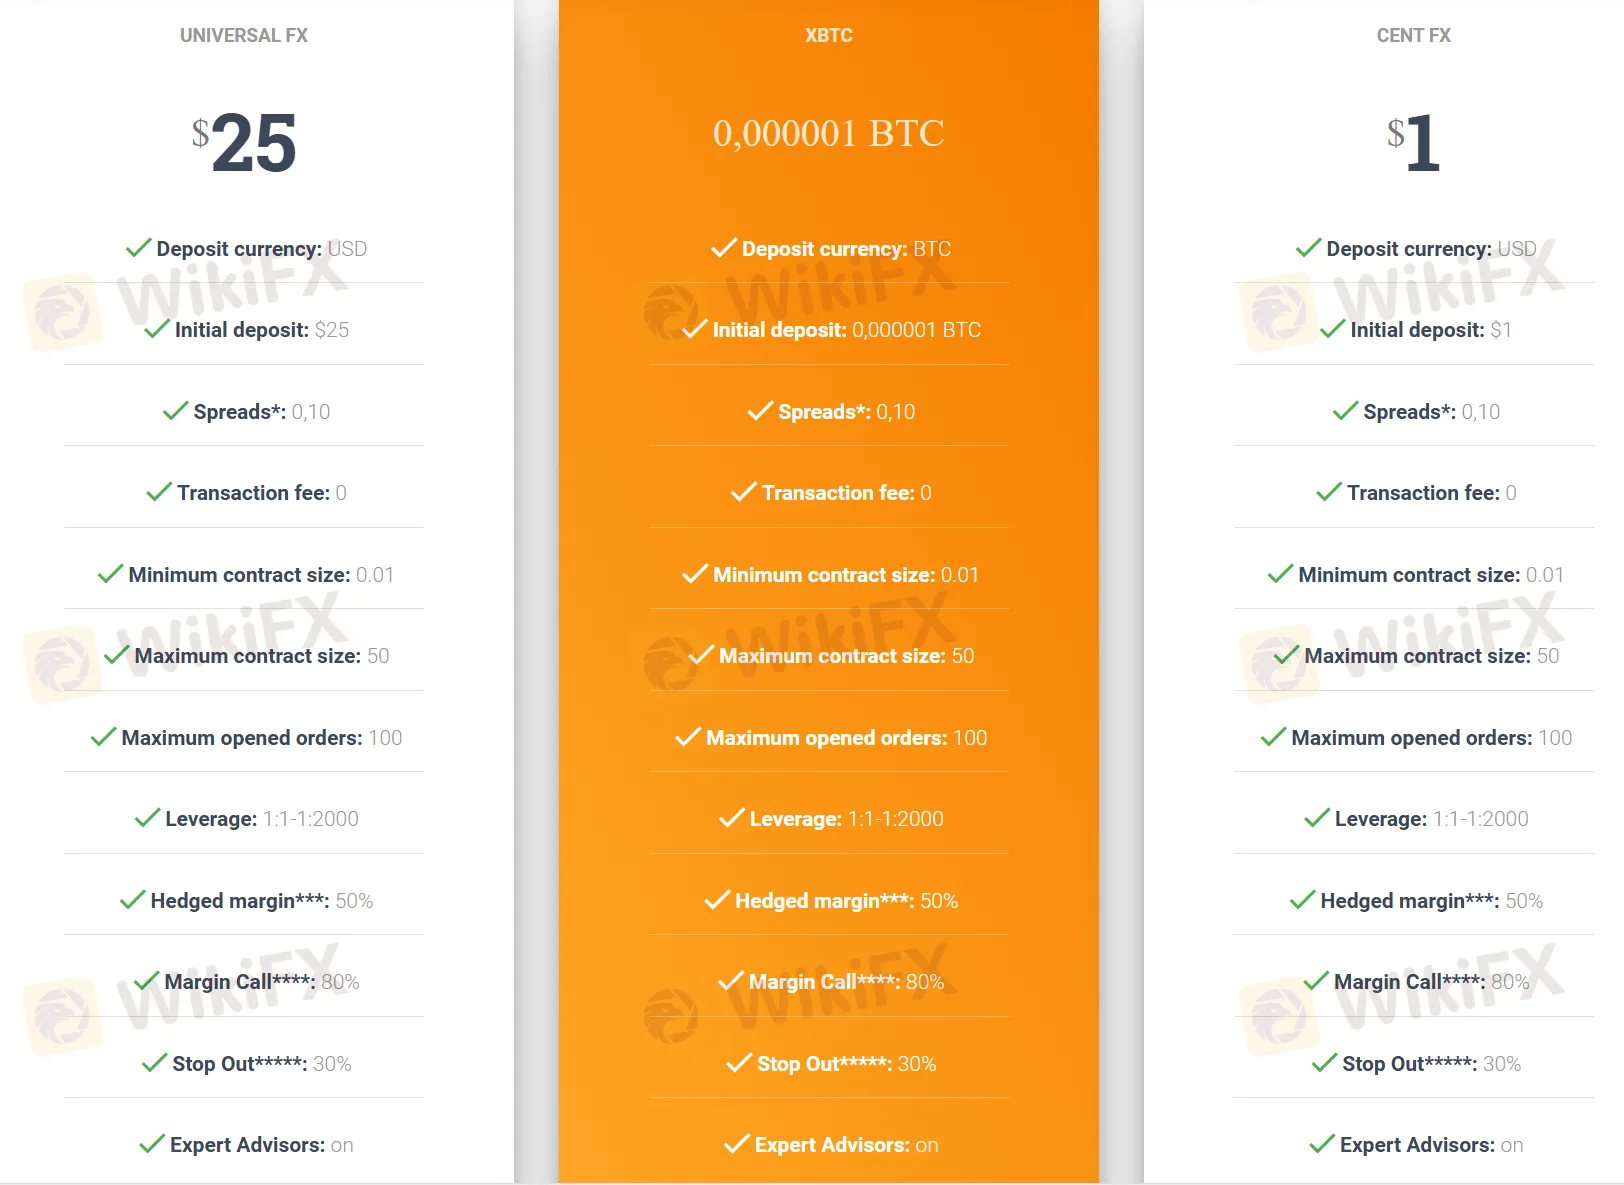
Task: Select 'Spreads*: 0,10' text in XBTC column
Action: 847,412
